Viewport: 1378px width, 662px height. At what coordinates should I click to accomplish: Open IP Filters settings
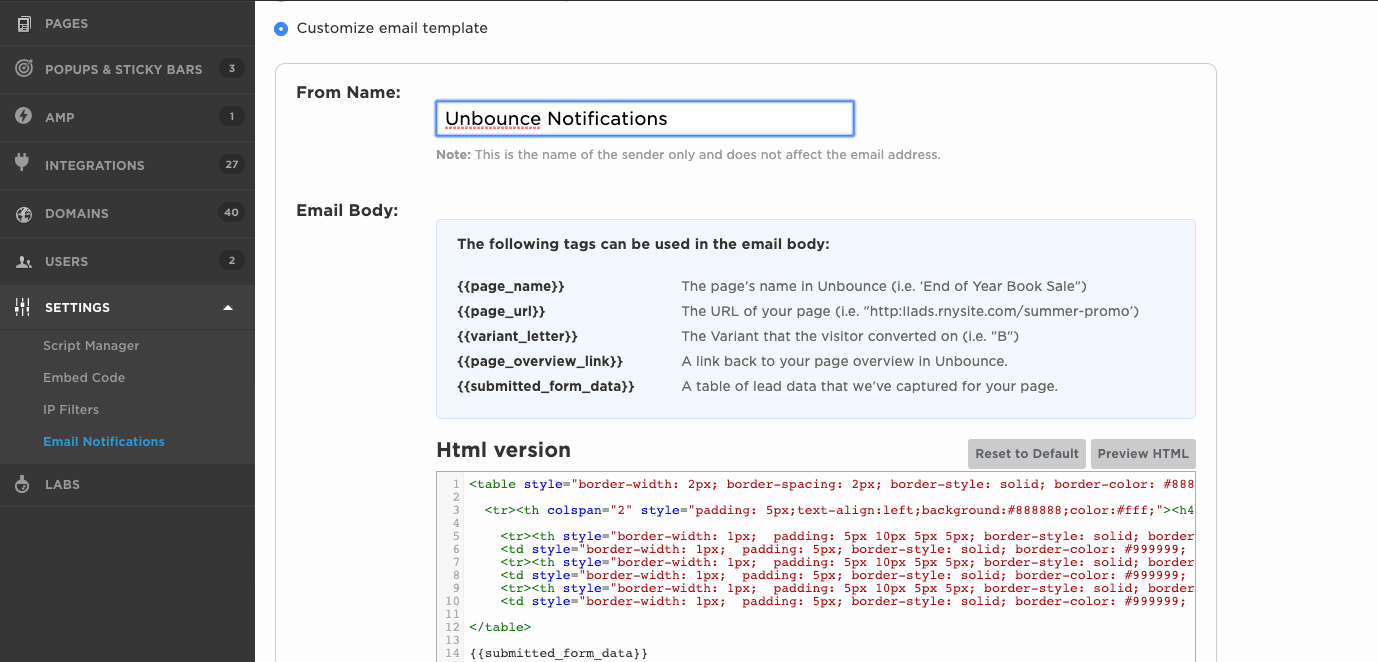coord(71,409)
